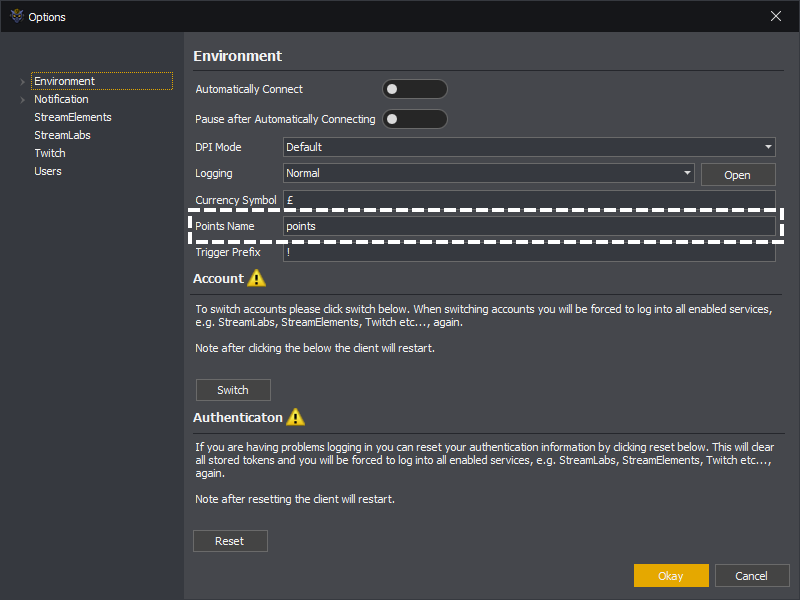This screenshot has width=800, height=600.
Task: Toggle the Automatically Connect switch
Action: point(415,89)
